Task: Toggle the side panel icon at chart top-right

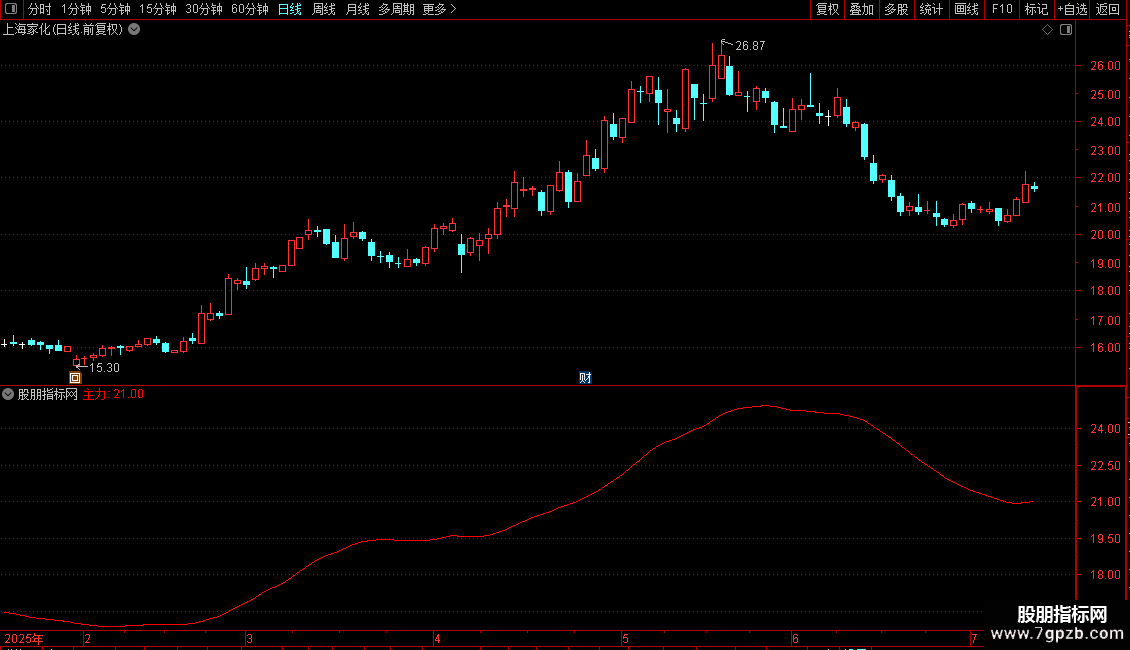Action: click(x=1066, y=30)
